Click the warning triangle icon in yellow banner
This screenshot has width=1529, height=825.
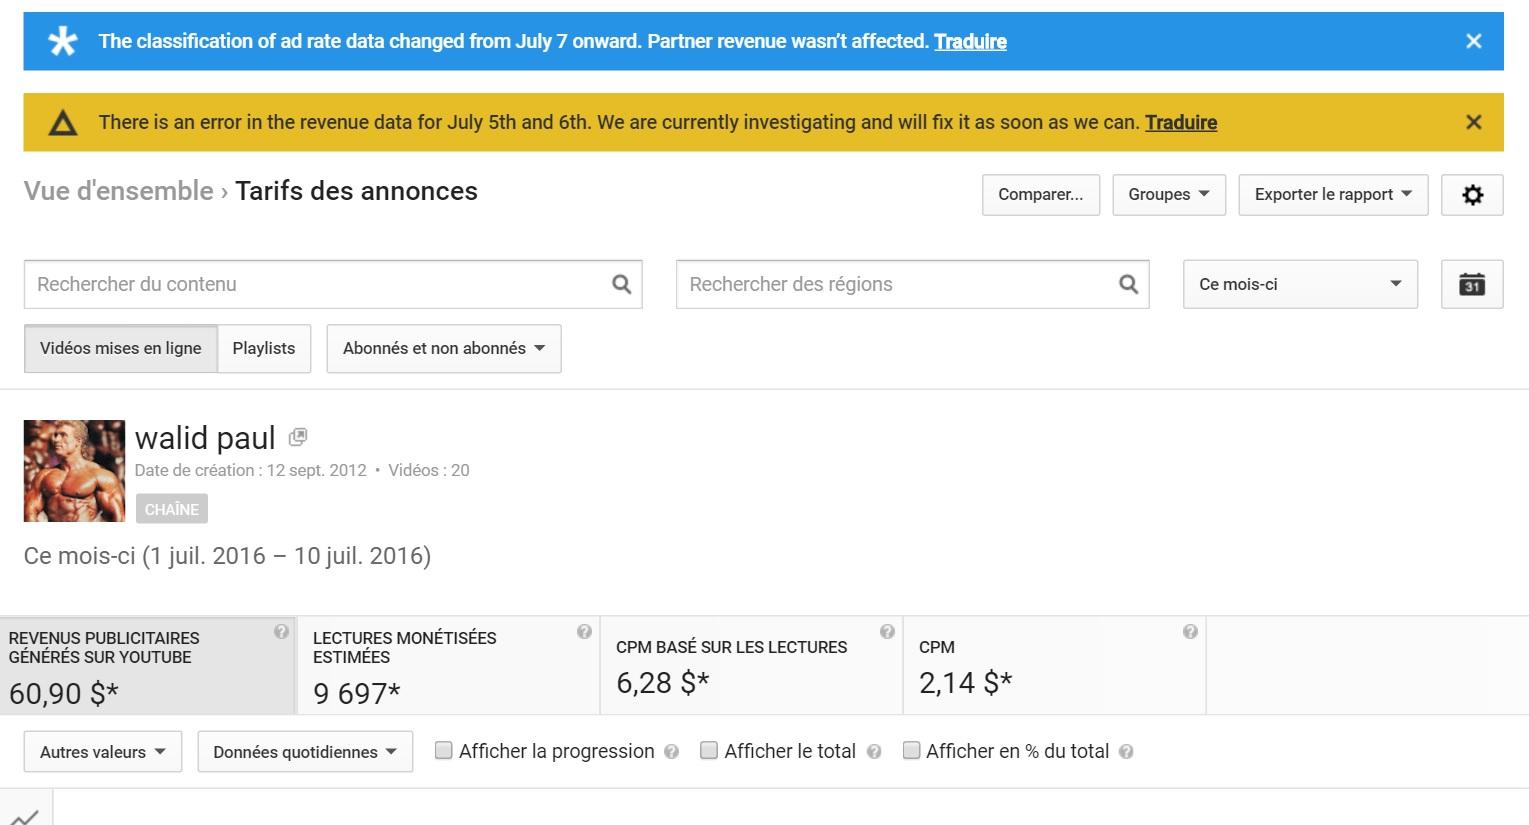click(x=63, y=123)
